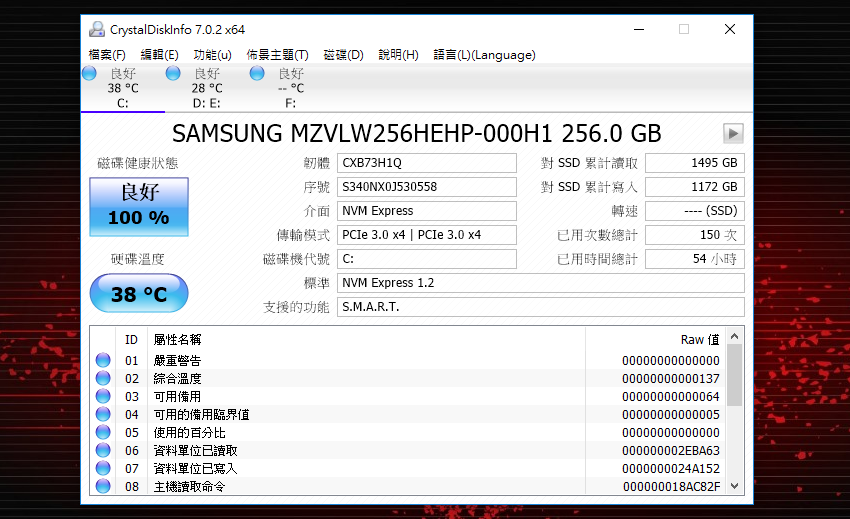Click the power on hours 54 小時
This screenshot has height=519, width=850.
click(694, 259)
